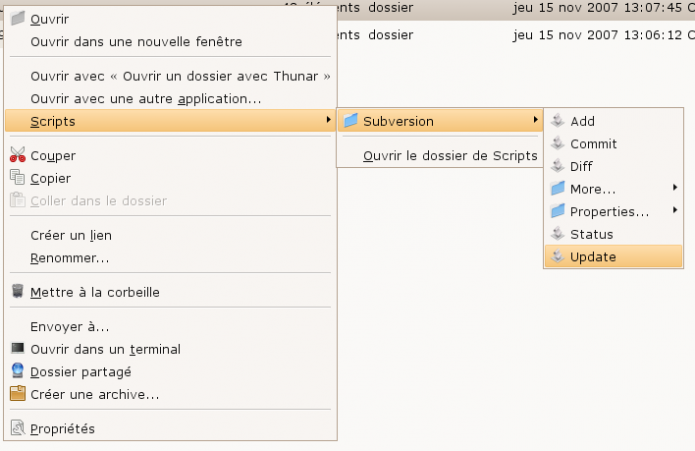This screenshot has height=451, width=695.
Task: Click the archive box icon for Créer une archive
Action: coord(17,394)
